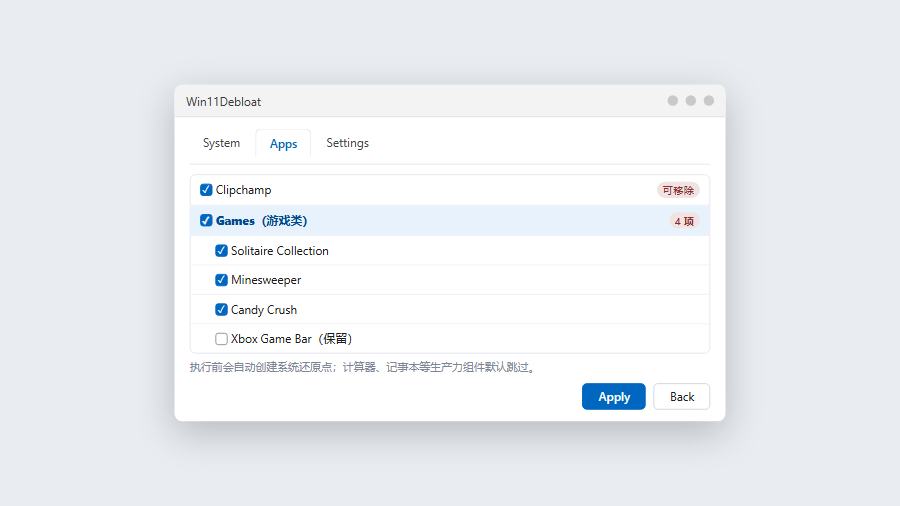Select the Solitaire Collection label
The width and height of the screenshot is (900, 506).
(x=280, y=251)
